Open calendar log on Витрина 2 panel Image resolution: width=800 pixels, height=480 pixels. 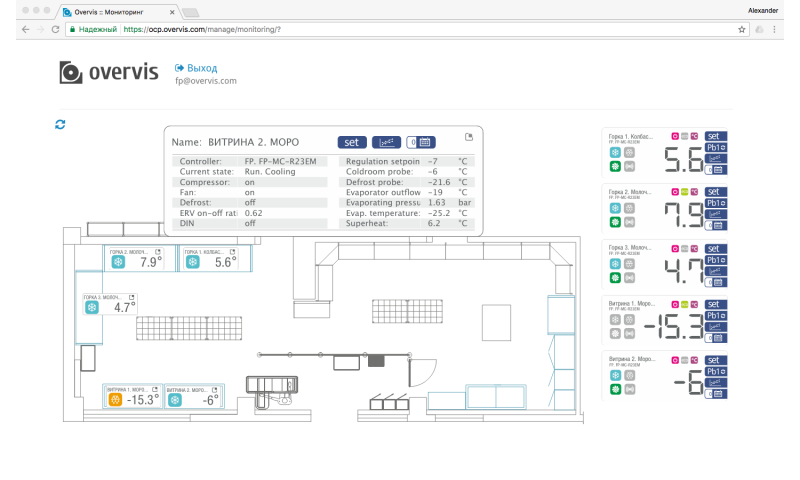[x=715, y=394]
